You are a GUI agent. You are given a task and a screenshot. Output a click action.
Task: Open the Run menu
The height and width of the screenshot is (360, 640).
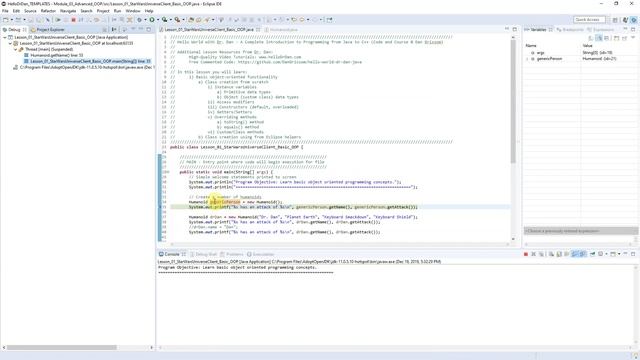pos(118,11)
